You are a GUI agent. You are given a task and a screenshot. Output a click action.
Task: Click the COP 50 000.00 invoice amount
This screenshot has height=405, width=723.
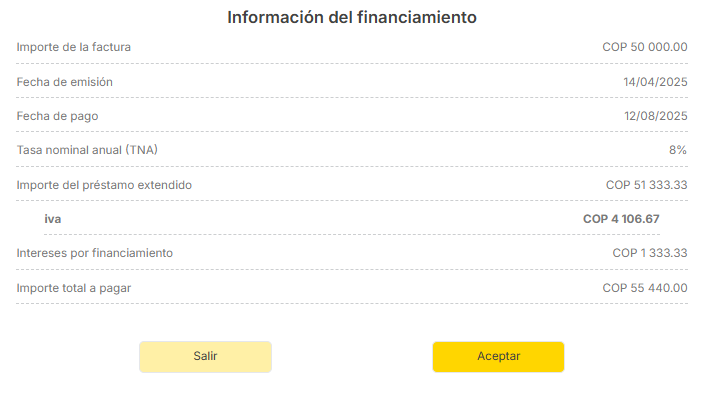tap(645, 47)
